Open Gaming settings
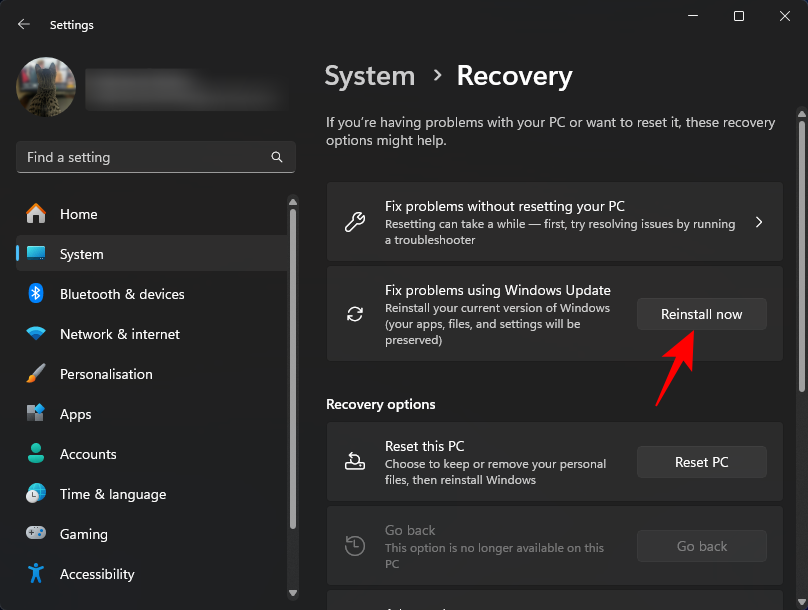The image size is (808, 610). pyautogui.click(x=152, y=534)
